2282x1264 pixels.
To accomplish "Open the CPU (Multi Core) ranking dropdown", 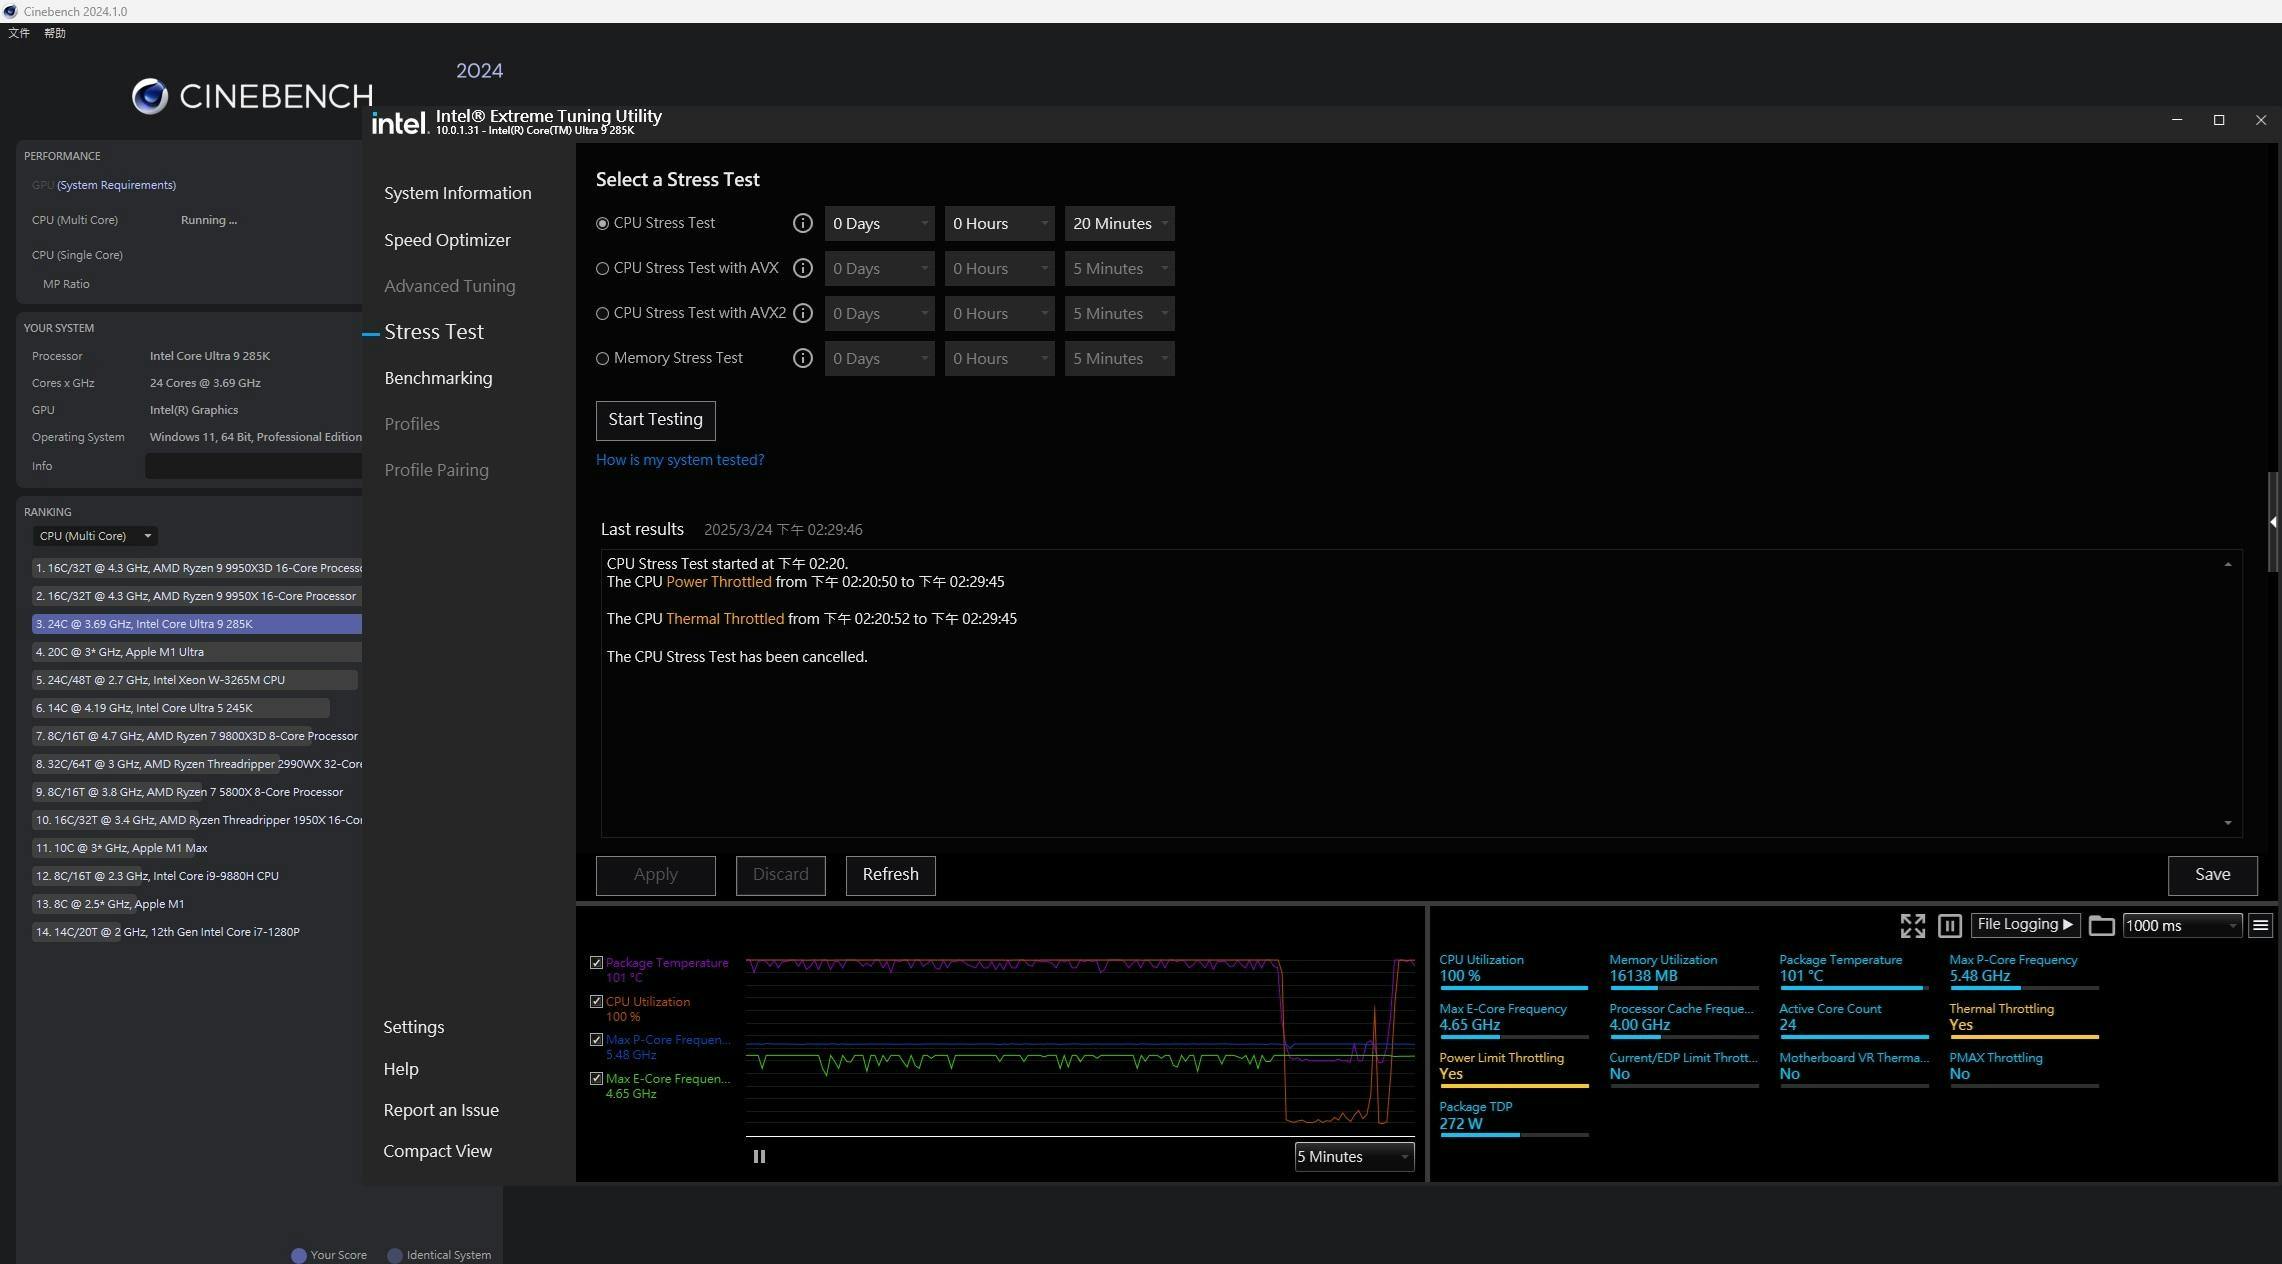I will coord(95,536).
